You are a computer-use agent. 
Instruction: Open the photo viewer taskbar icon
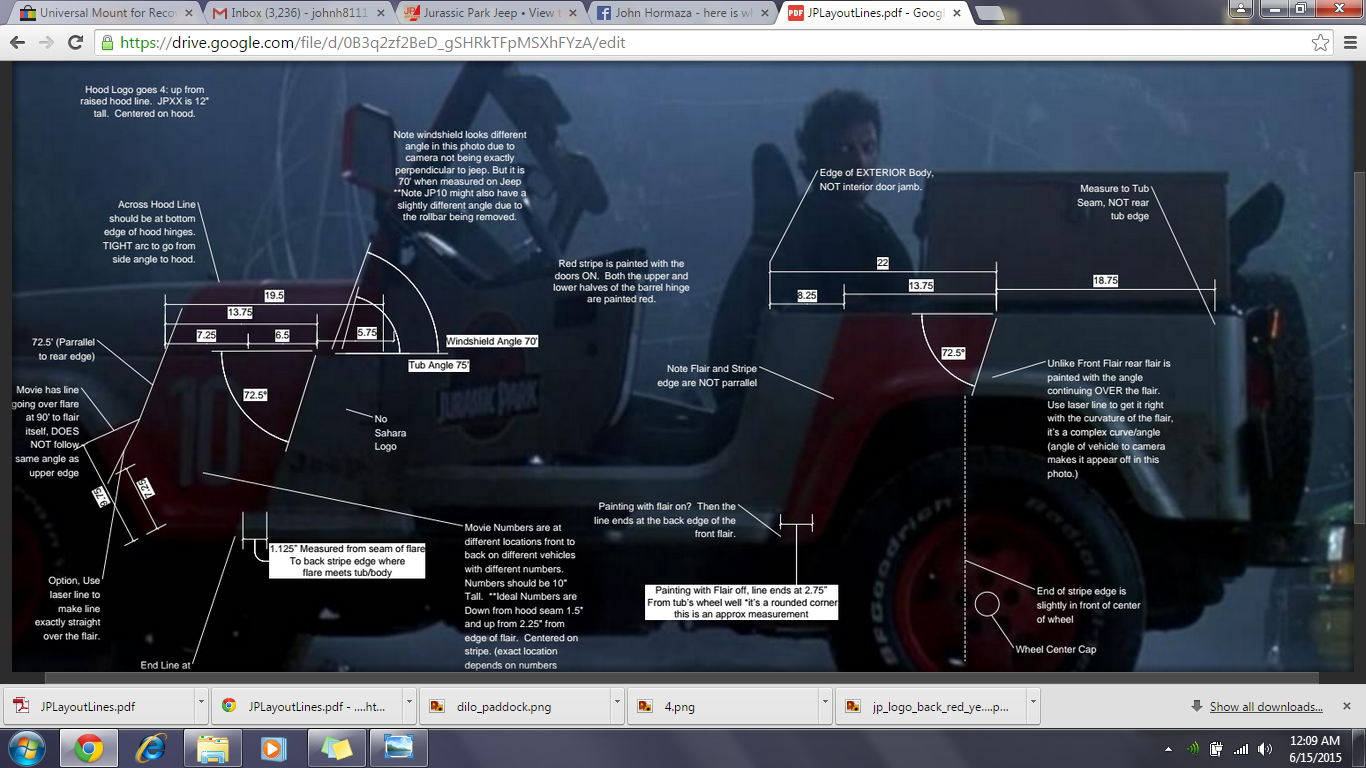(x=398, y=748)
